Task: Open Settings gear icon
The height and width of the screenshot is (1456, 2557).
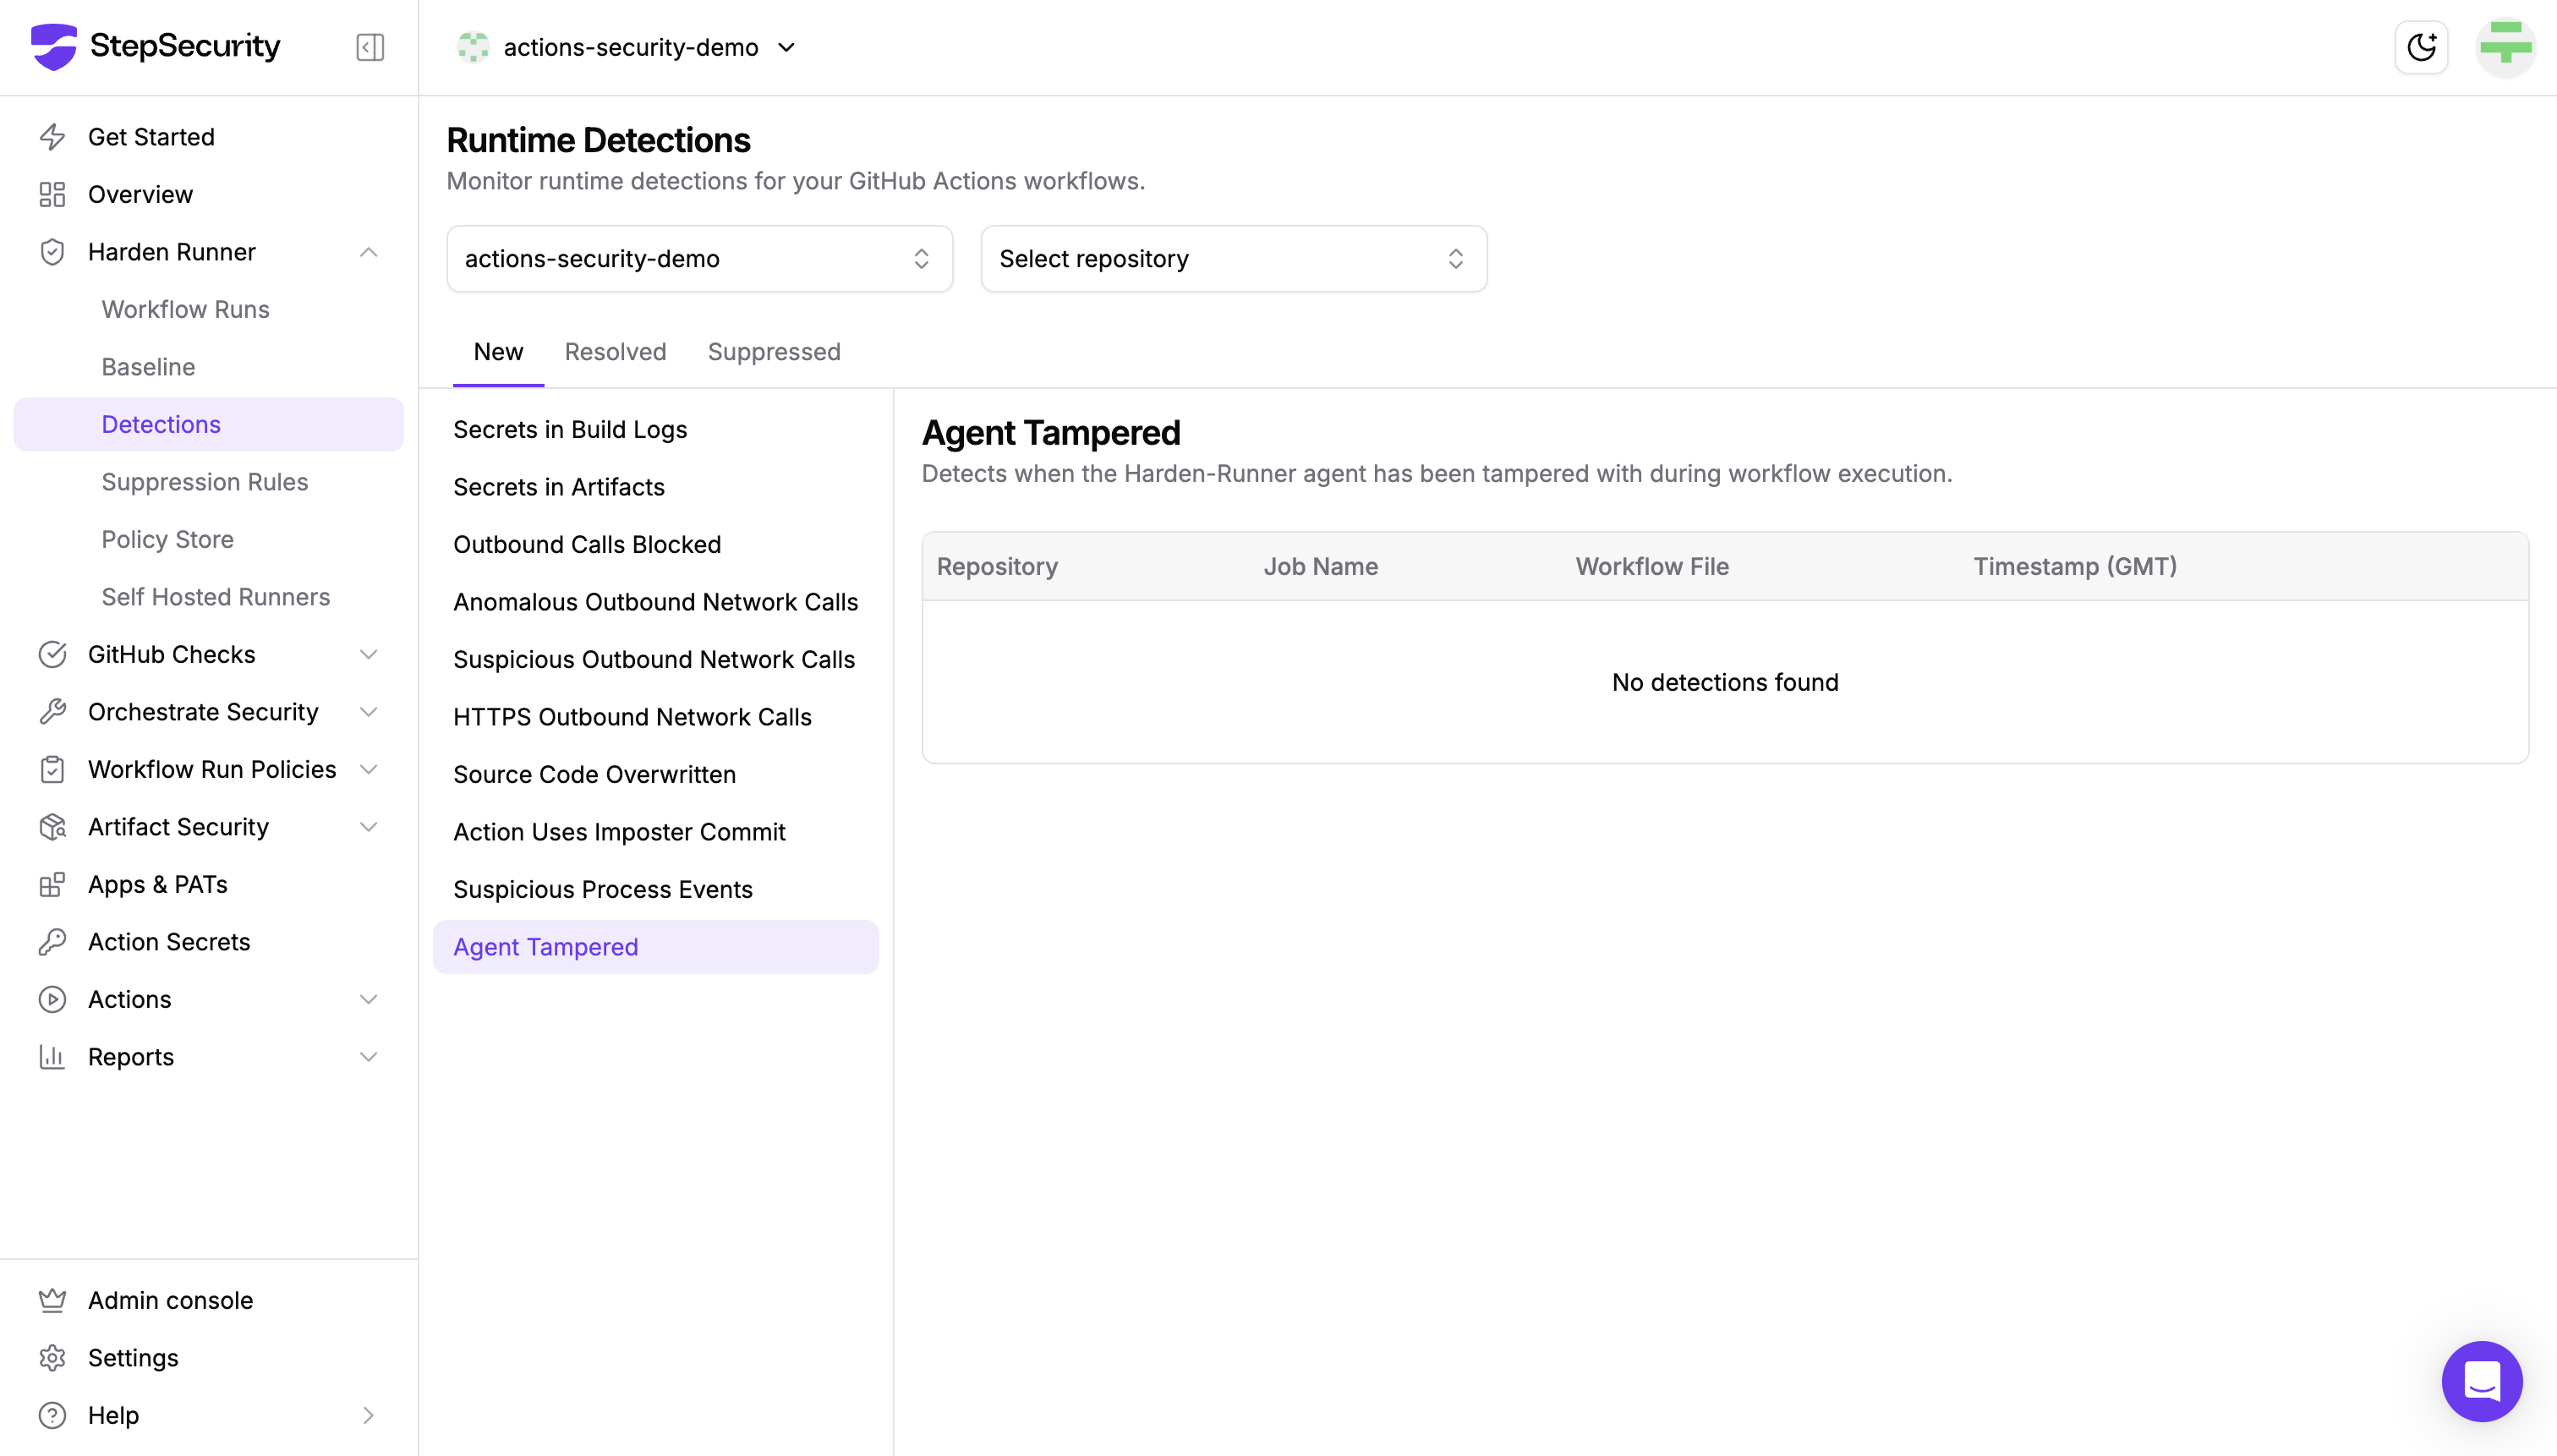Action: pyautogui.click(x=52, y=1358)
